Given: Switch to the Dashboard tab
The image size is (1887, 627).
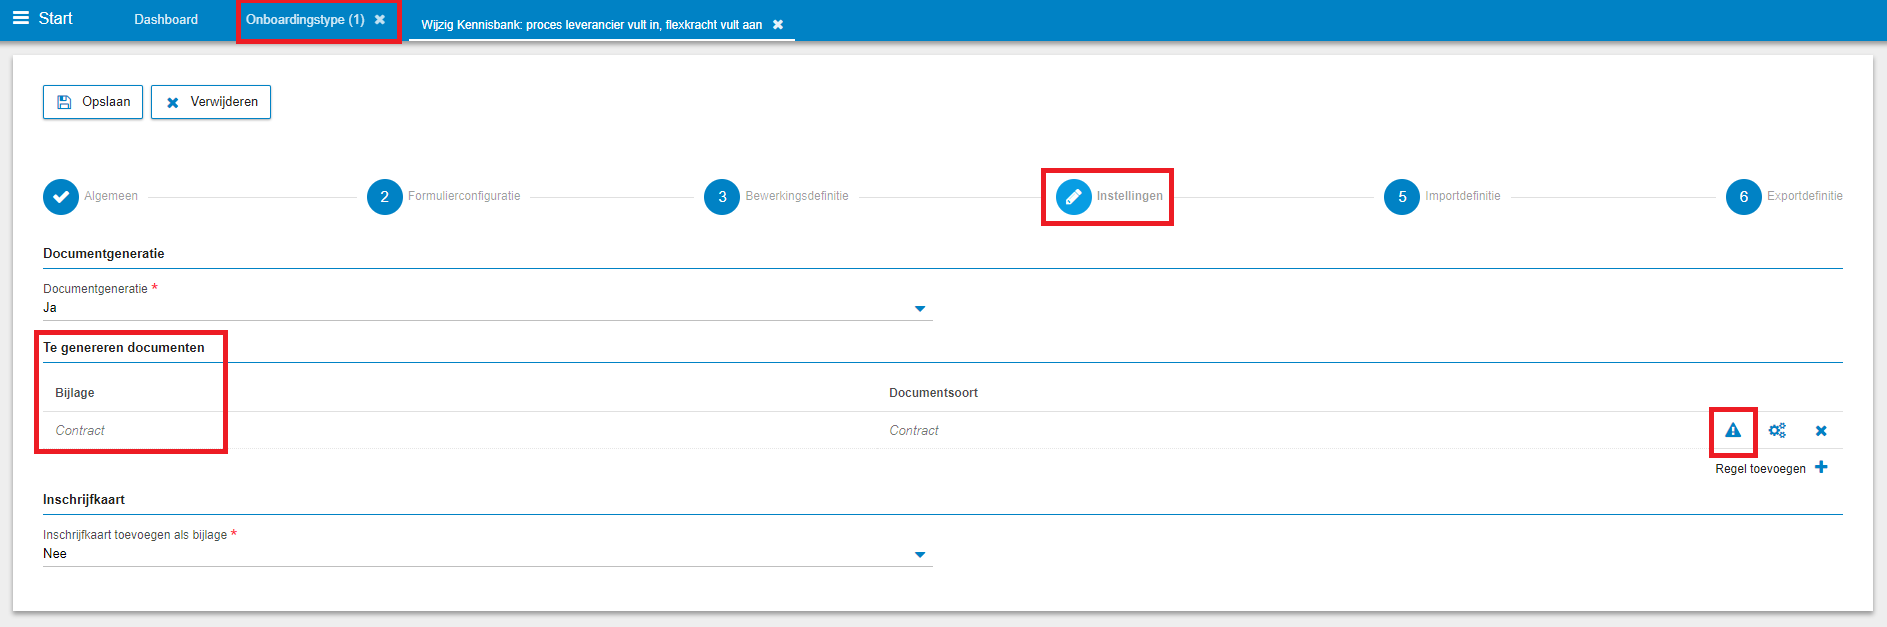Looking at the screenshot, I should coord(166,19).
